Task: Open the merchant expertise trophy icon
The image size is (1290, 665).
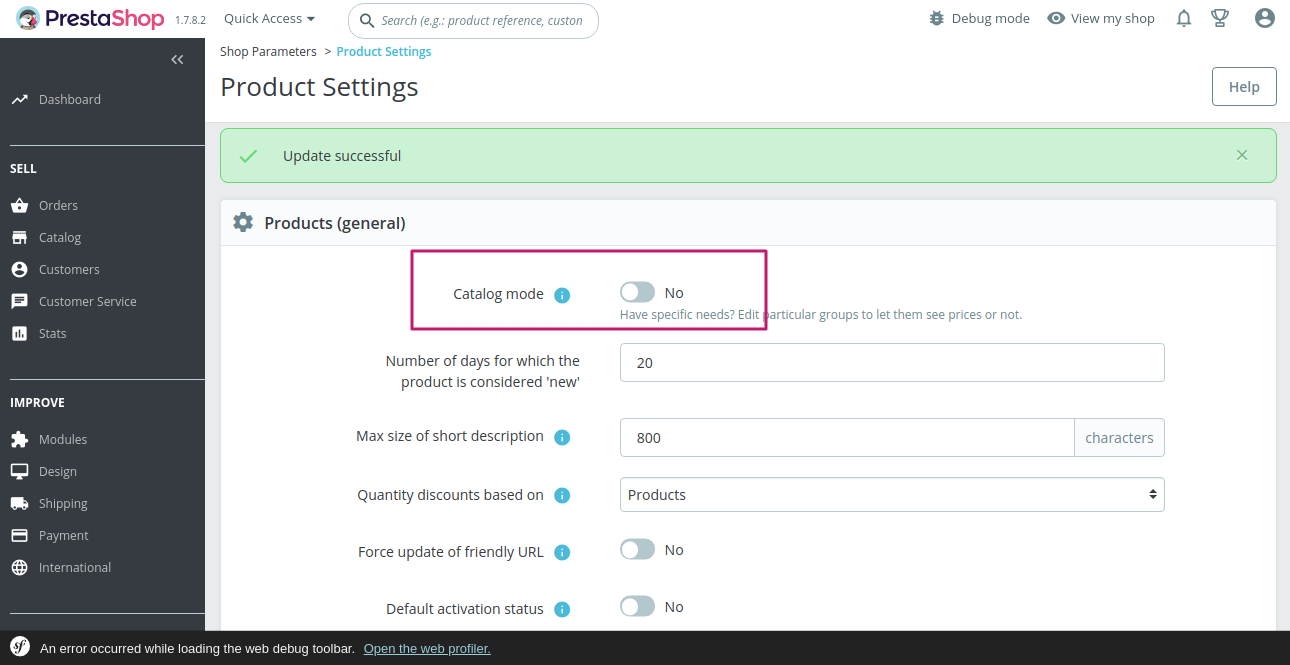Action: tap(1220, 18)
